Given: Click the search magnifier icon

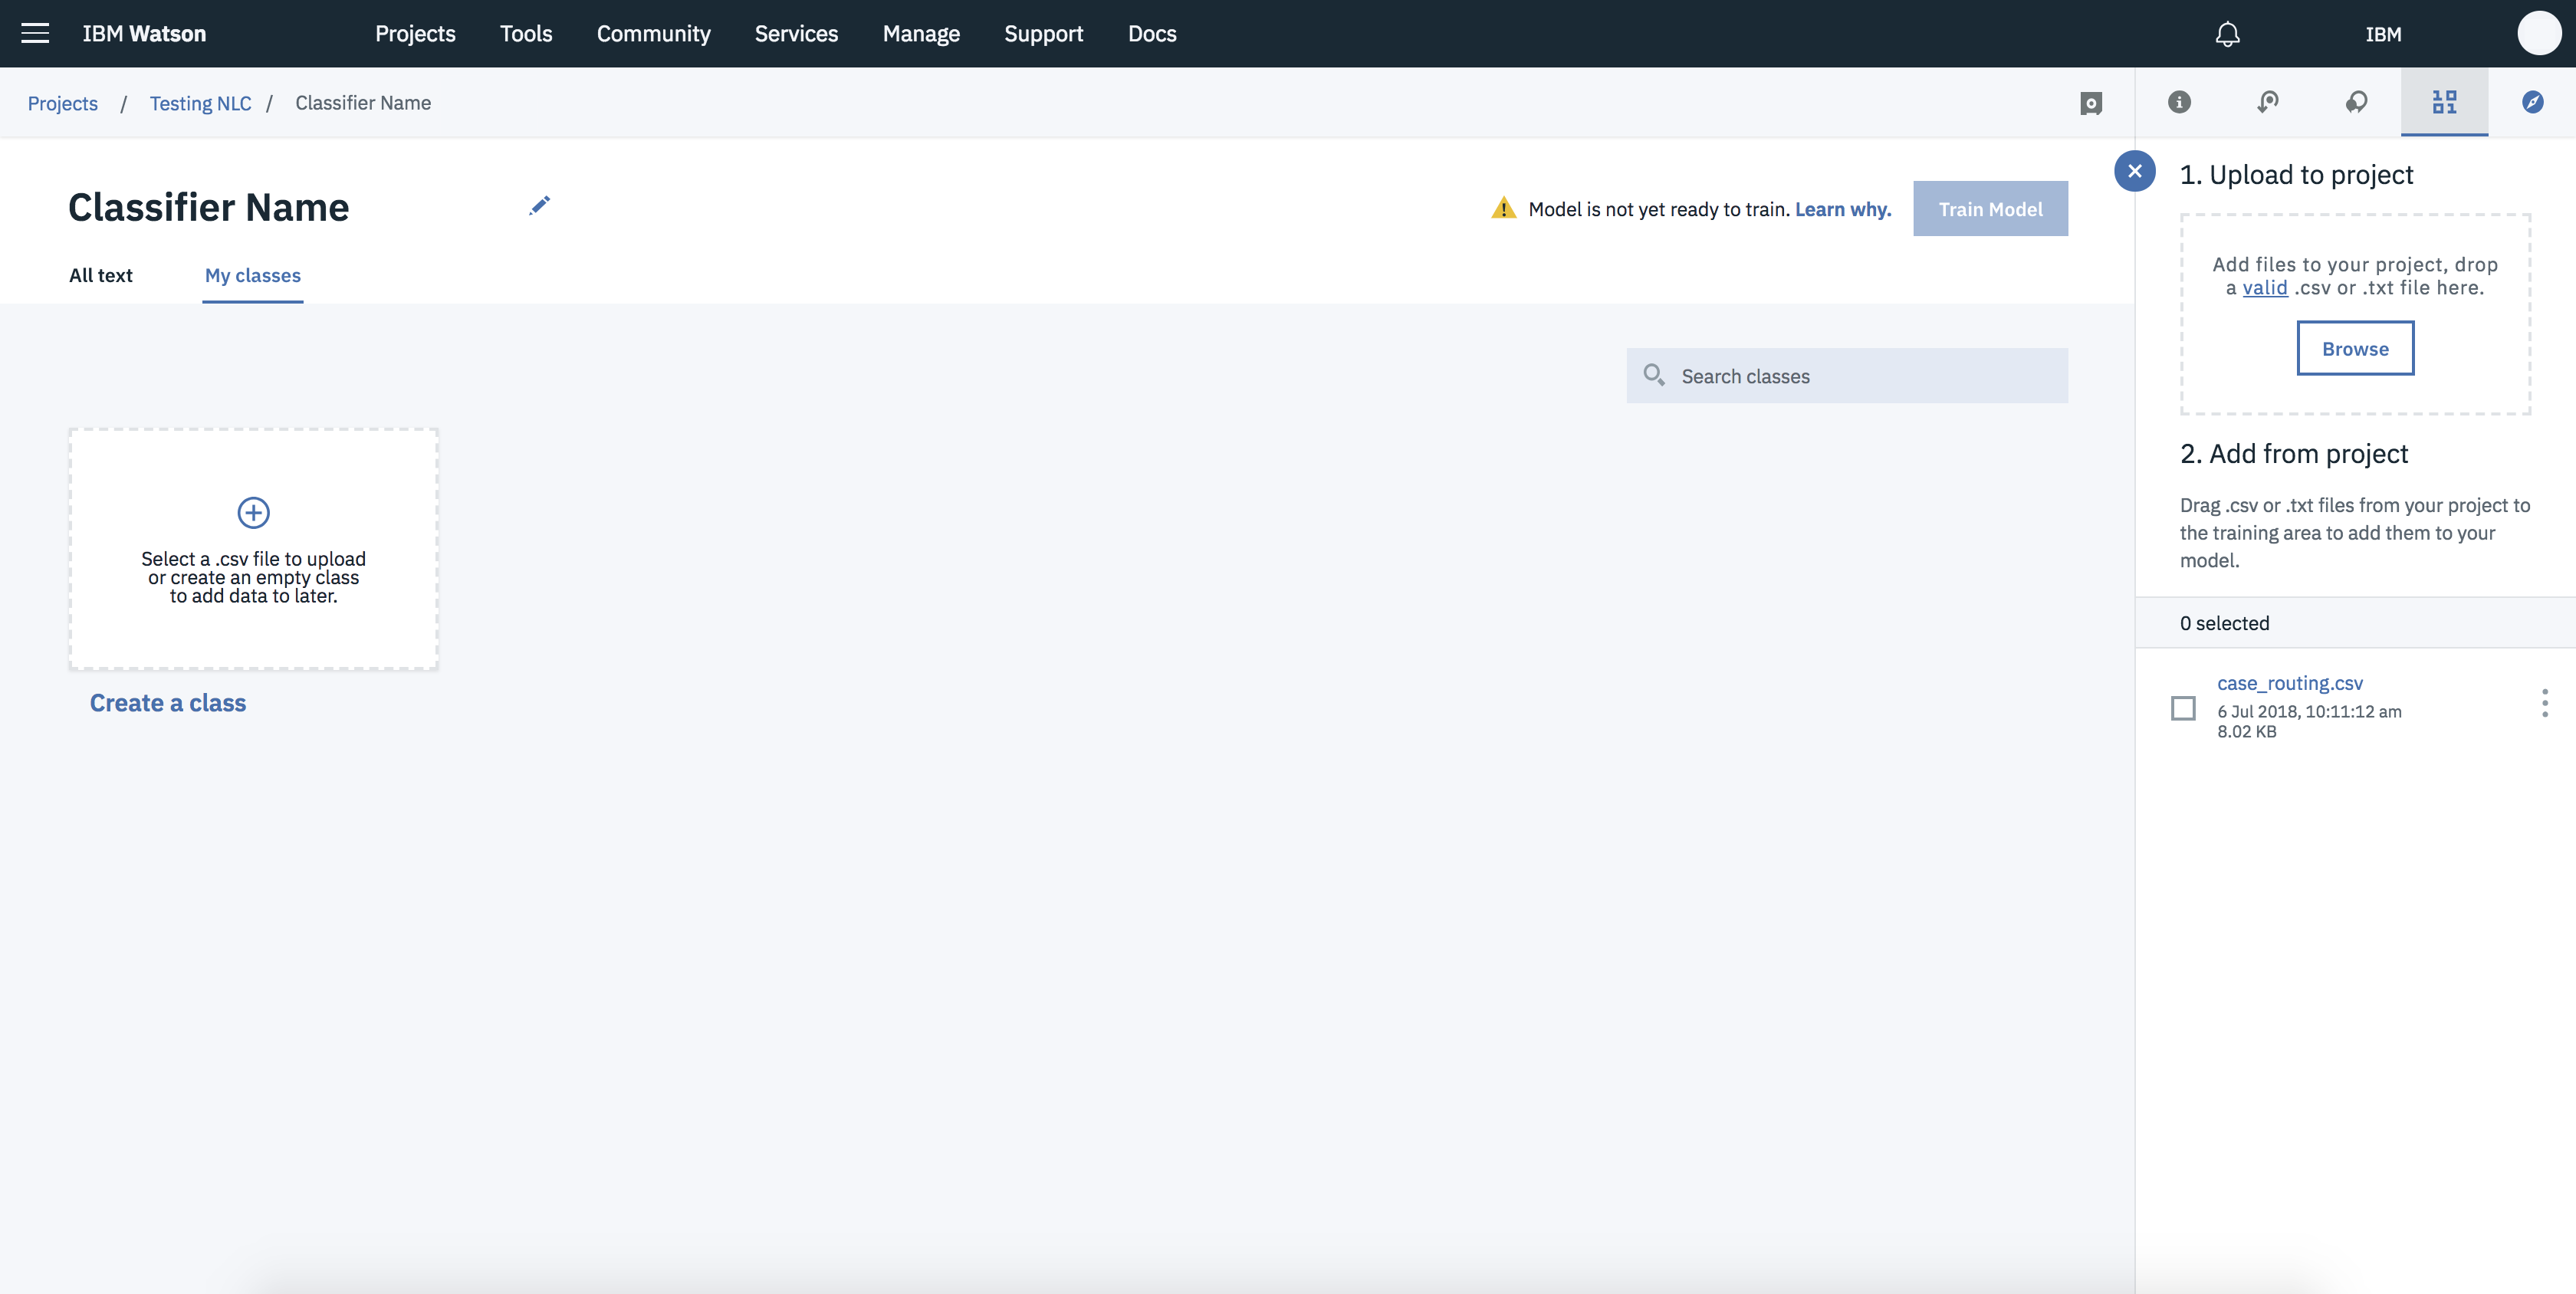Looking at the screenshot, I should pyautogui.click(x=1654, y=375).
